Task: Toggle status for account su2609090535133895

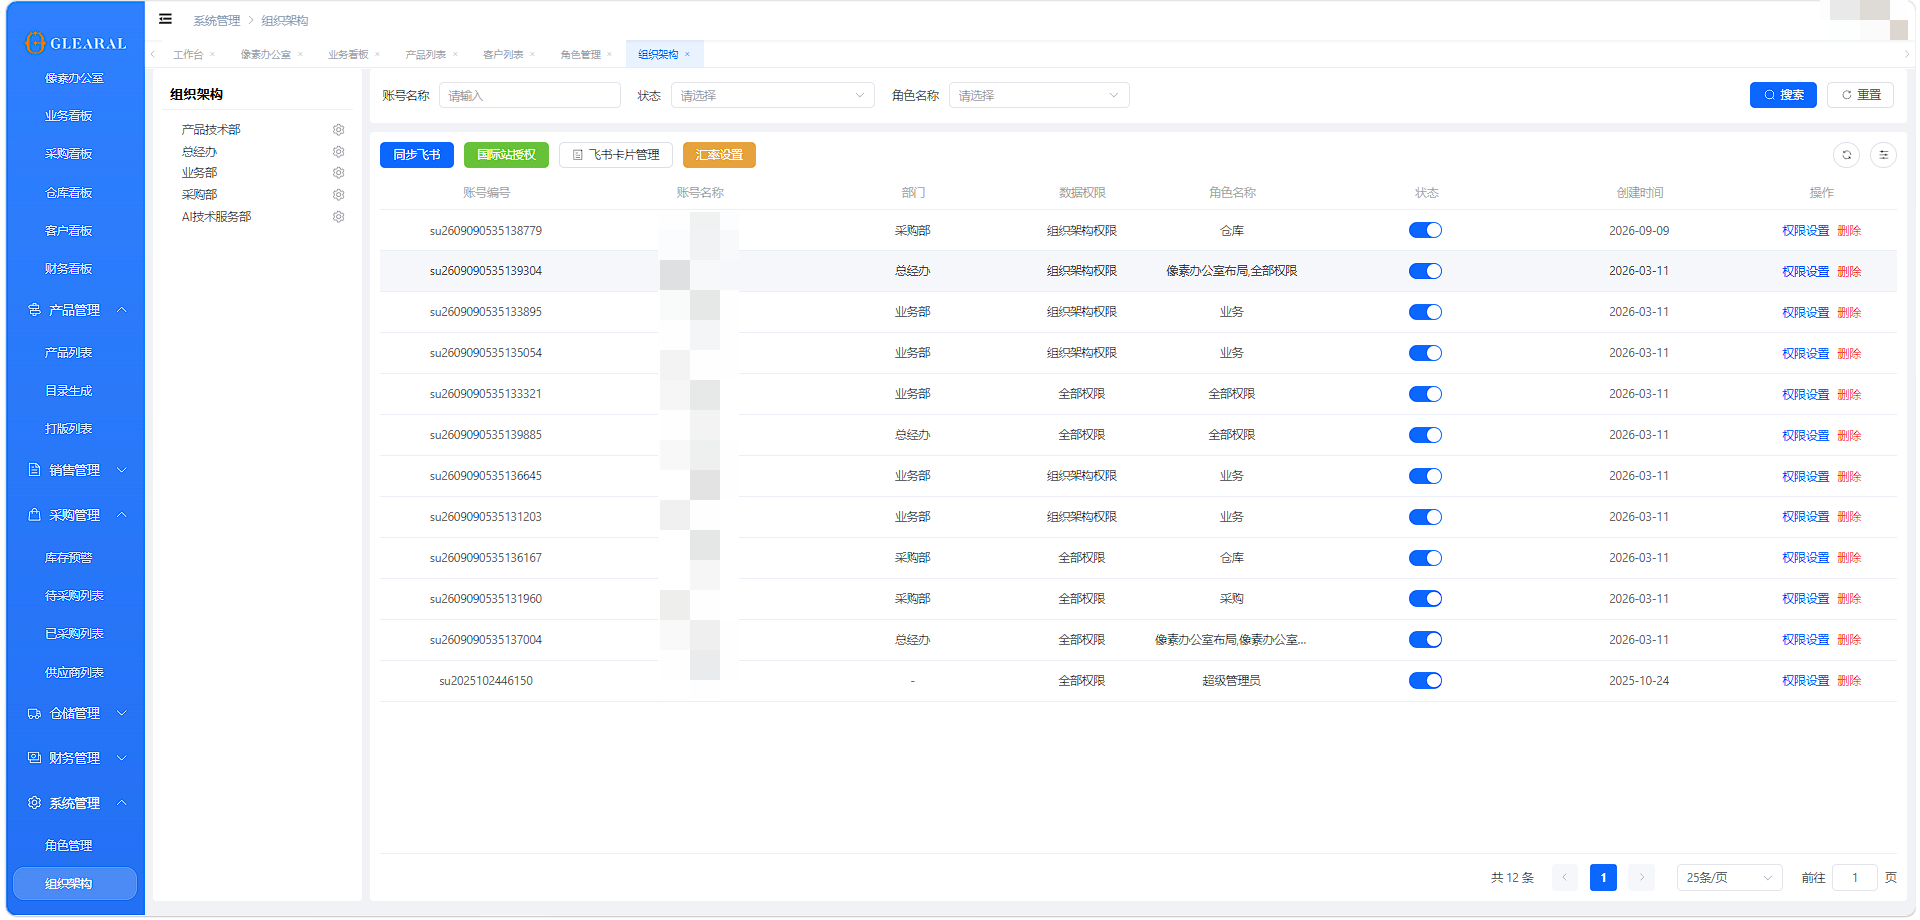Action: coord(1425,313)
